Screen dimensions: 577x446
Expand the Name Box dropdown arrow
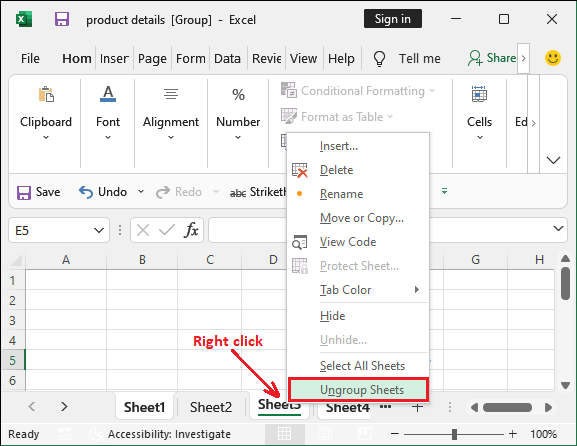coord(99,231)
